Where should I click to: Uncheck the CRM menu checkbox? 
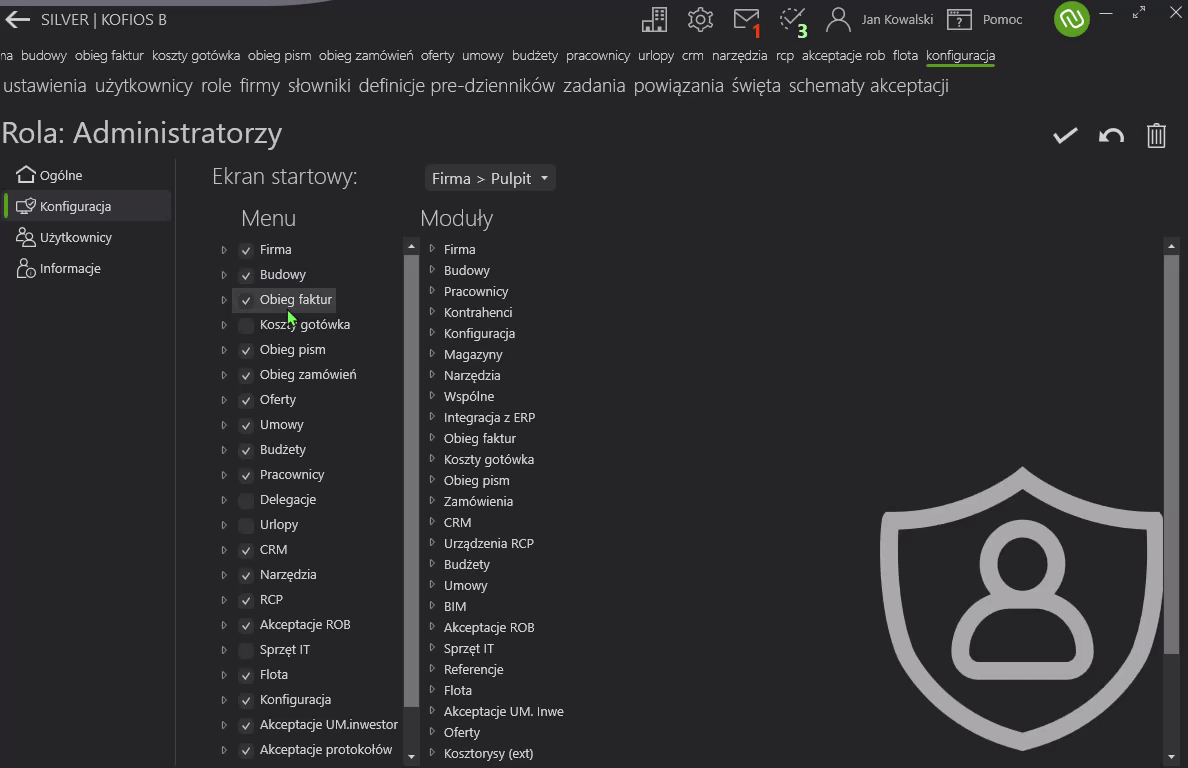[245, 550]
